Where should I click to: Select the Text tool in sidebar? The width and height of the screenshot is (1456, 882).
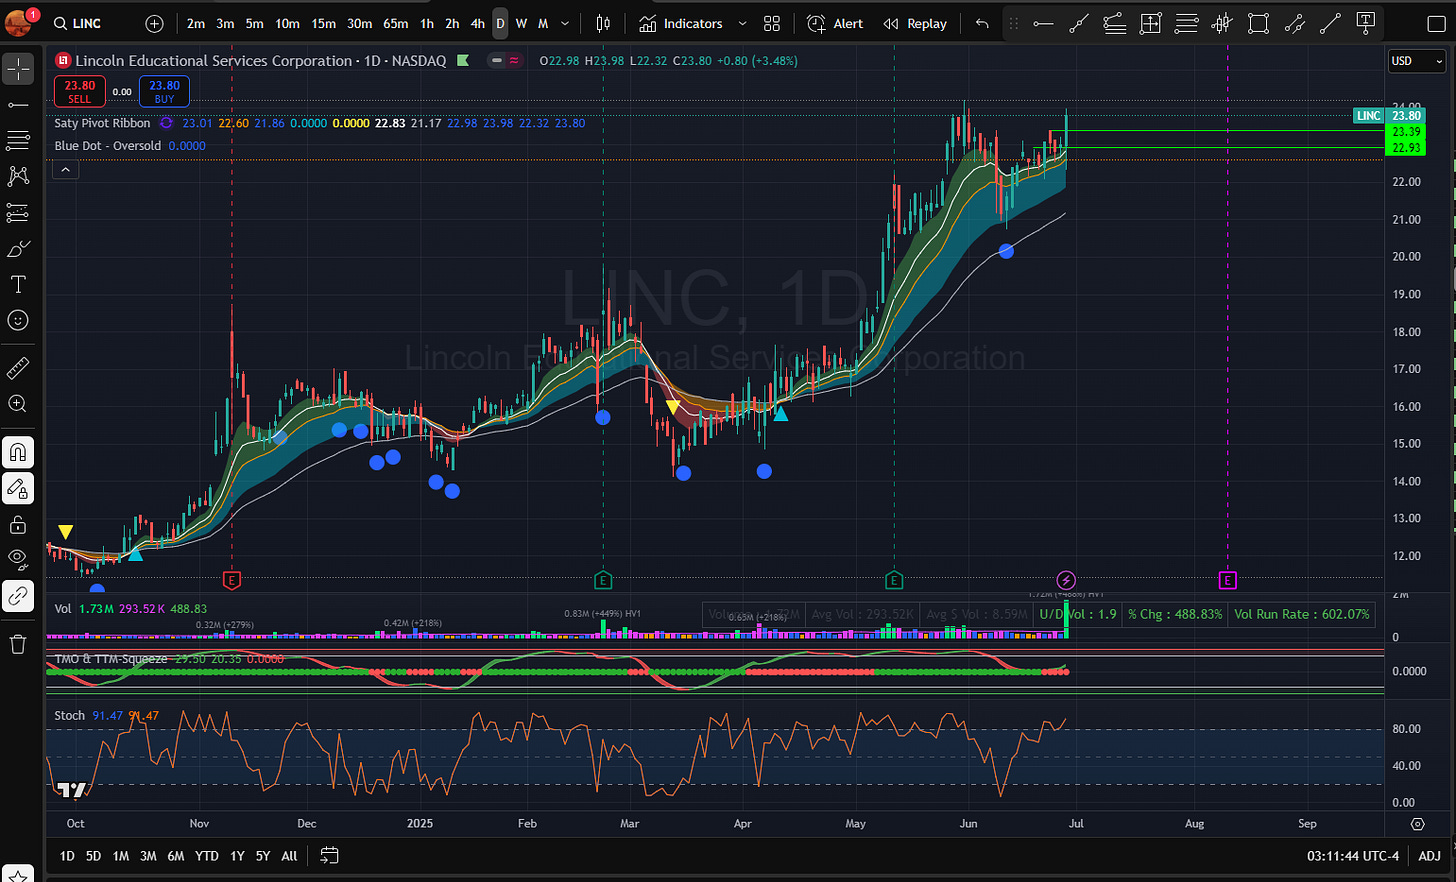coord(18,284)
